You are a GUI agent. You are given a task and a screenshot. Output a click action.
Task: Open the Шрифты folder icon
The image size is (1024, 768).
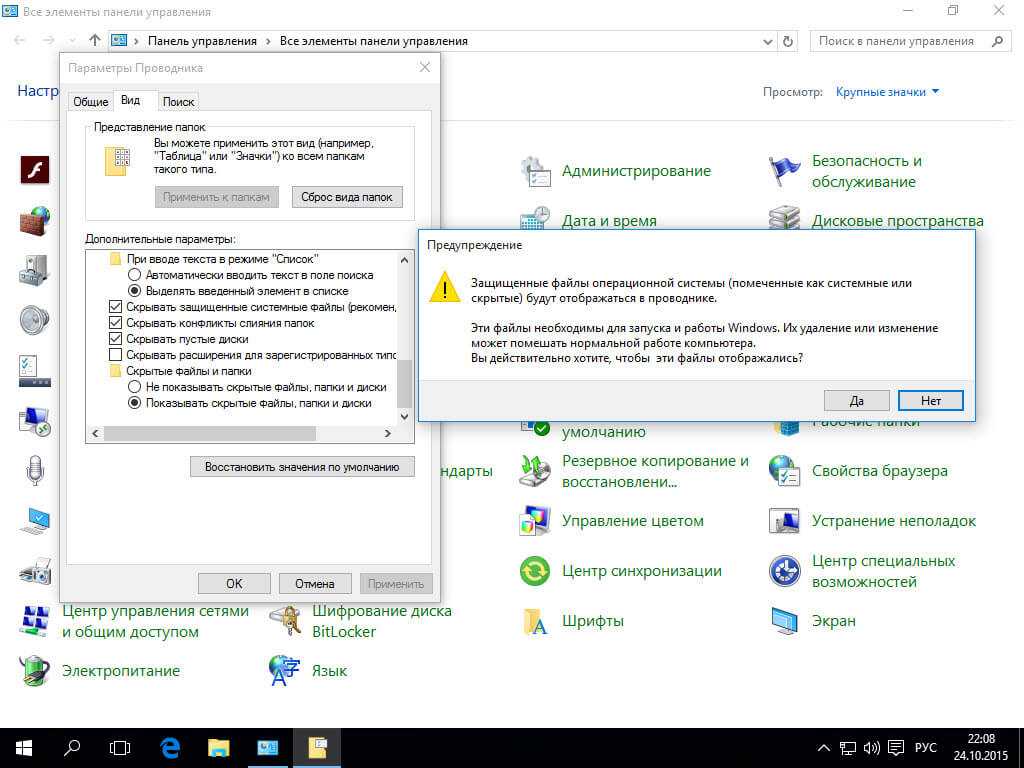coord(536,621)
